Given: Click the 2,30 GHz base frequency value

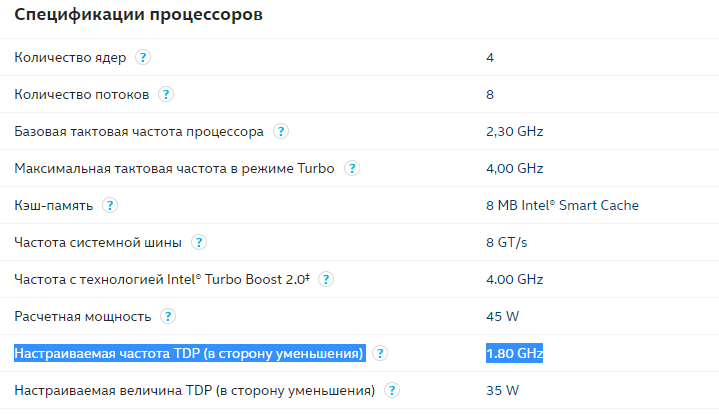Looking at the screenshot, I should coord(514,132).
